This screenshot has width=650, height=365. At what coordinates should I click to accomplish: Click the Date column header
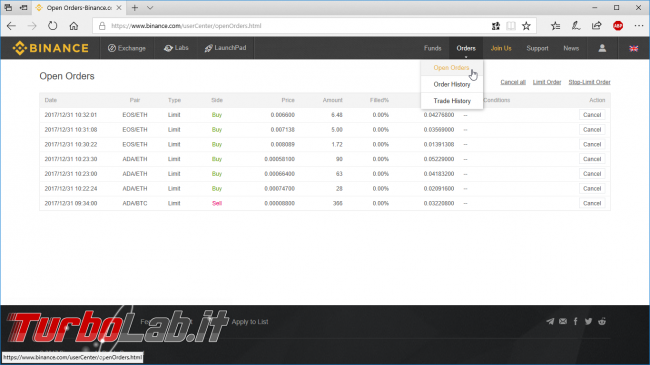(x=51, y=100)
